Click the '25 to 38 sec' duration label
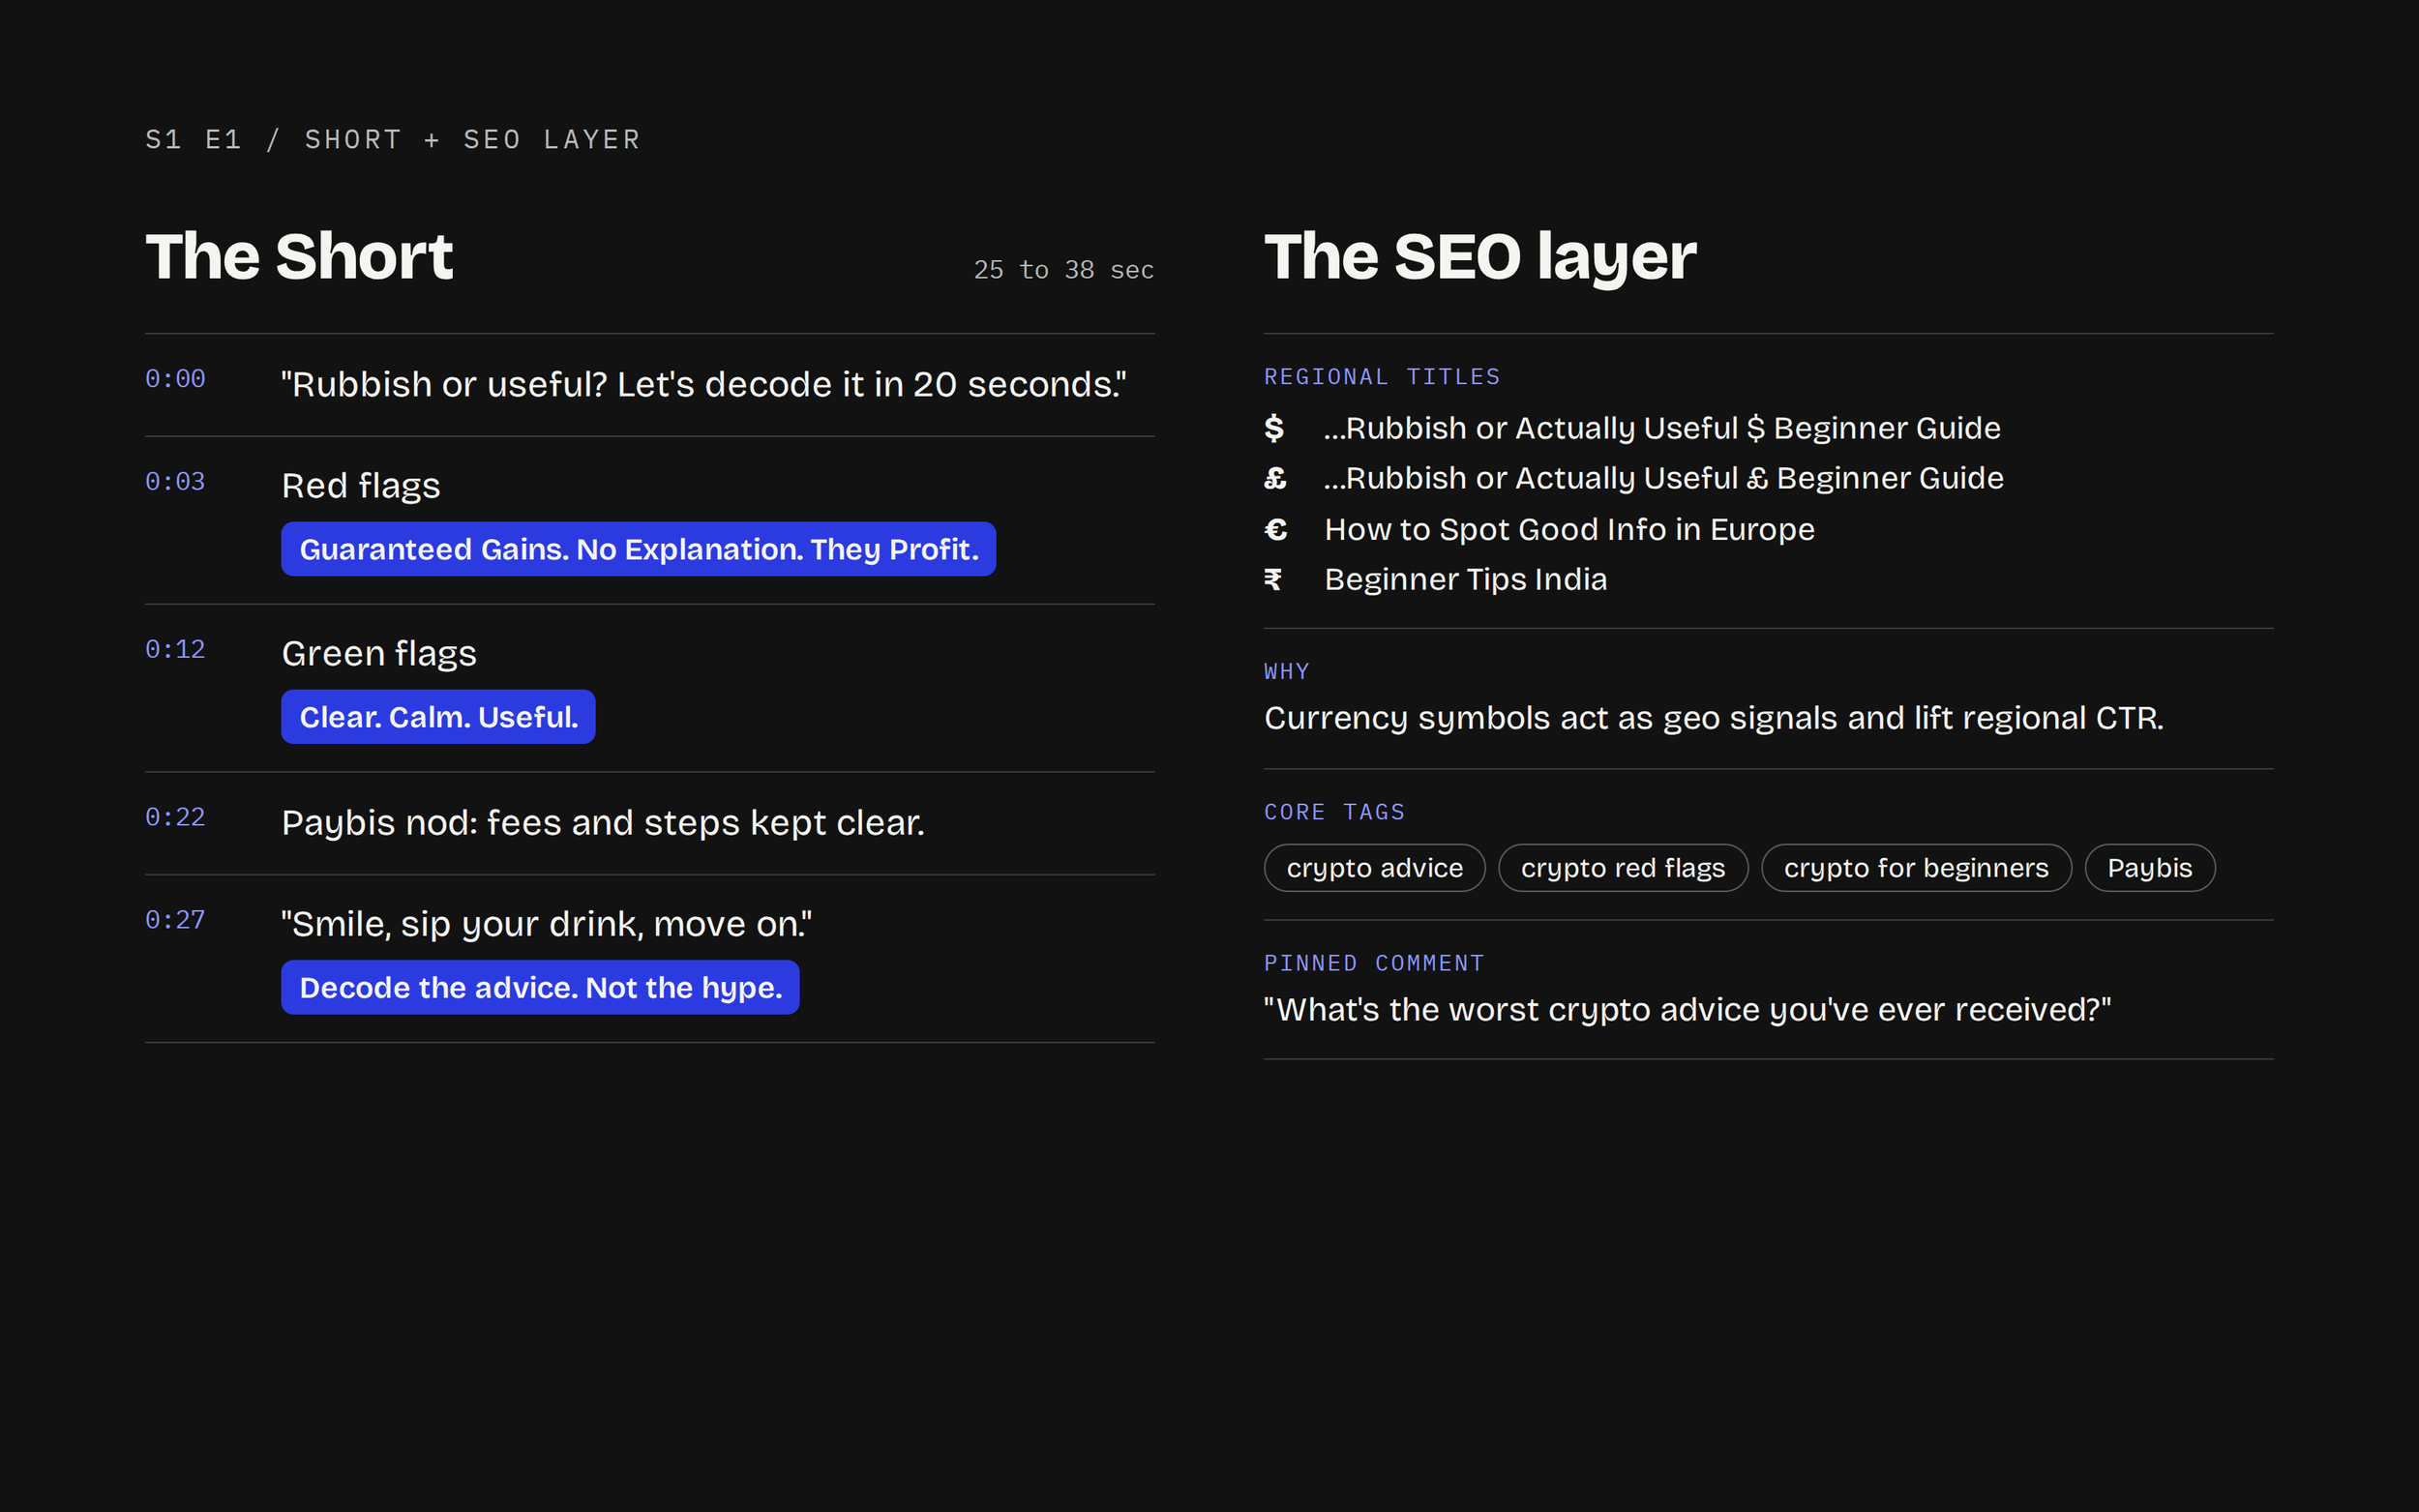The height and width of the screenshot is (1512, 2419). pos(1064,270)
